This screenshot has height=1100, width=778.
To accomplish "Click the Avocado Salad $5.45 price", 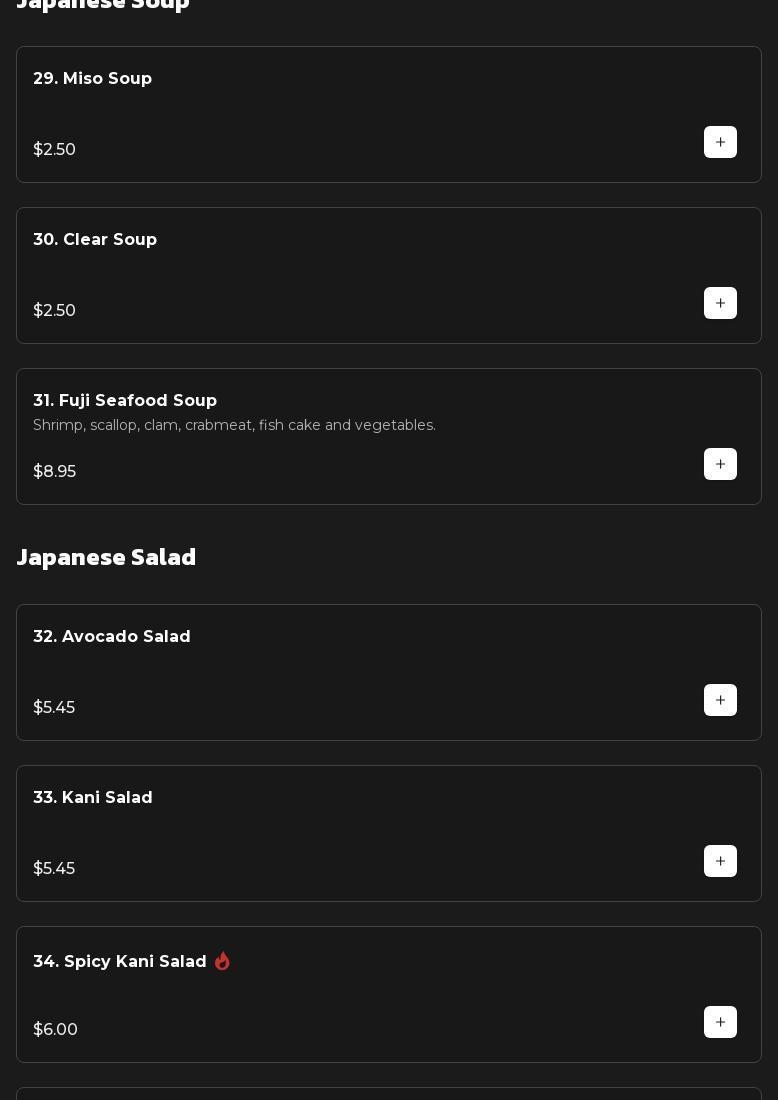I will point(54,707).
